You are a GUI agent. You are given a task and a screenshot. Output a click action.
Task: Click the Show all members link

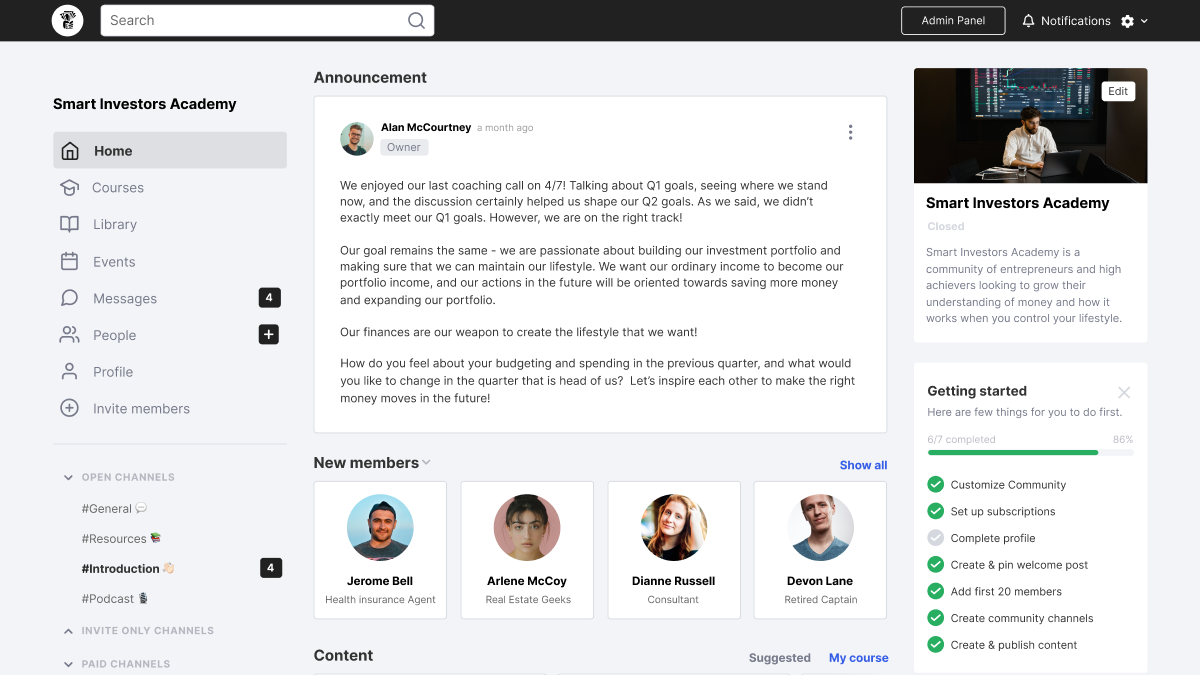pyautogui.click(x=863, y=465)
